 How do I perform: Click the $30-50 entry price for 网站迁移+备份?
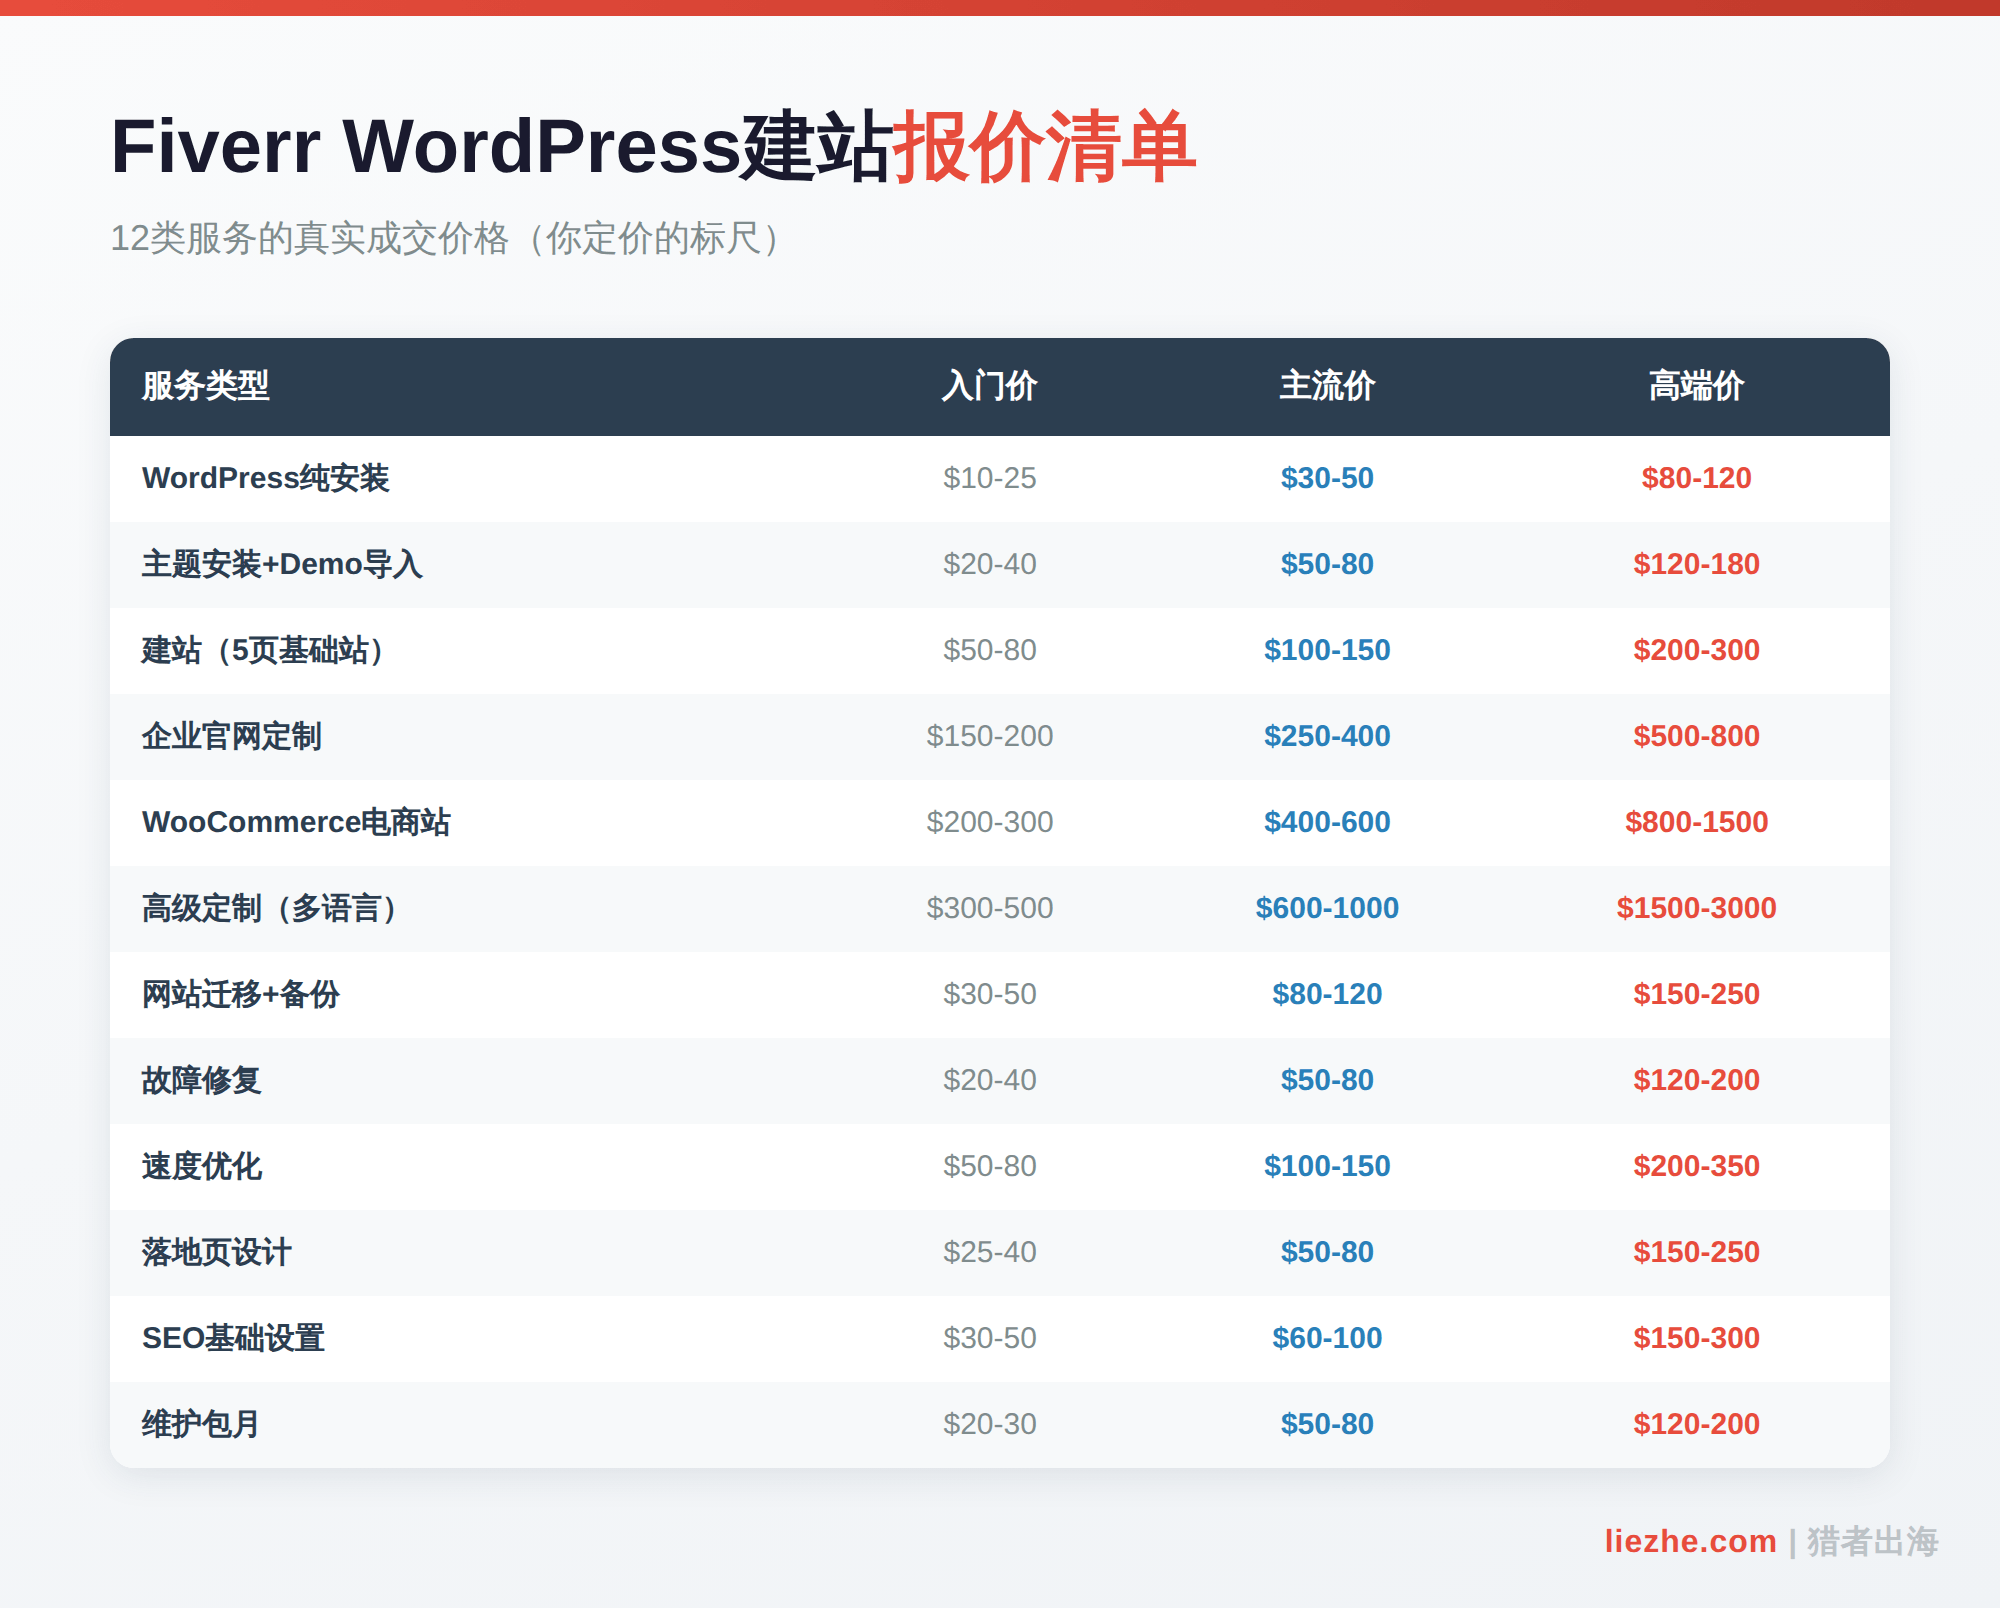(989, 994)
